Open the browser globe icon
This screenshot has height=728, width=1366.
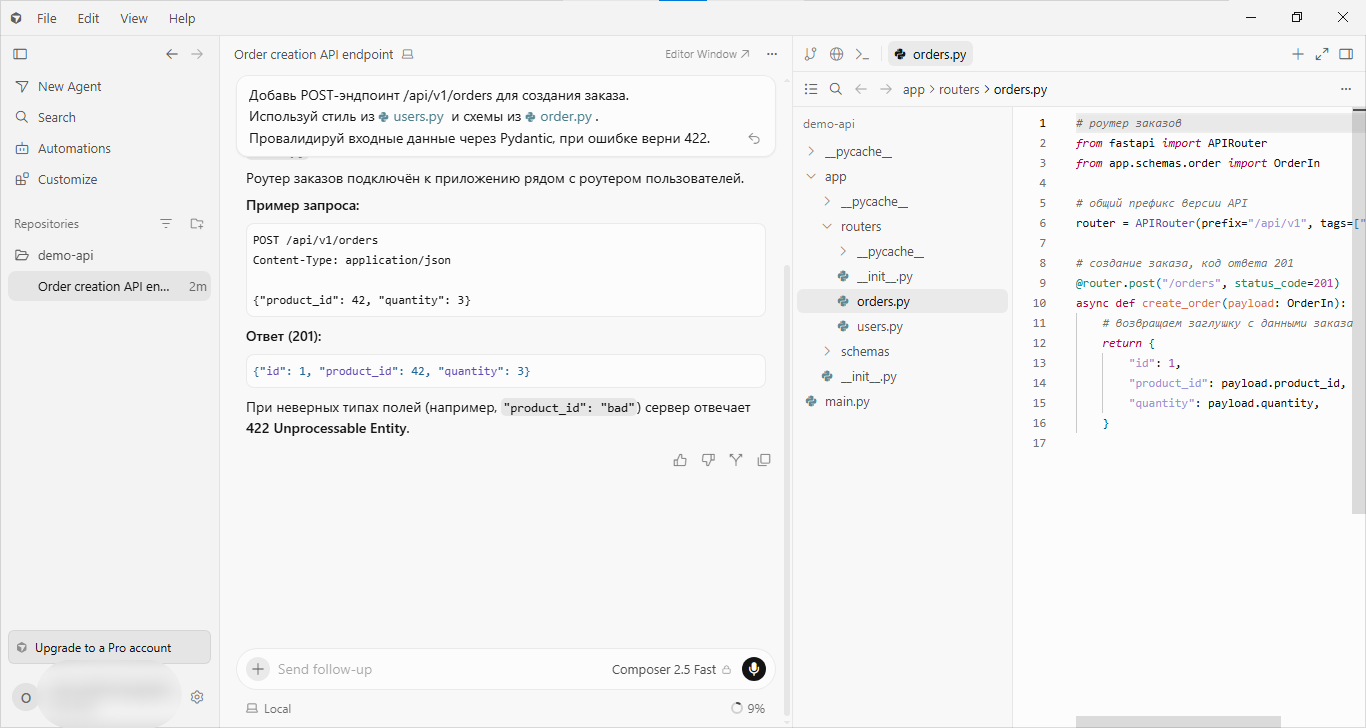pos(836,54)
